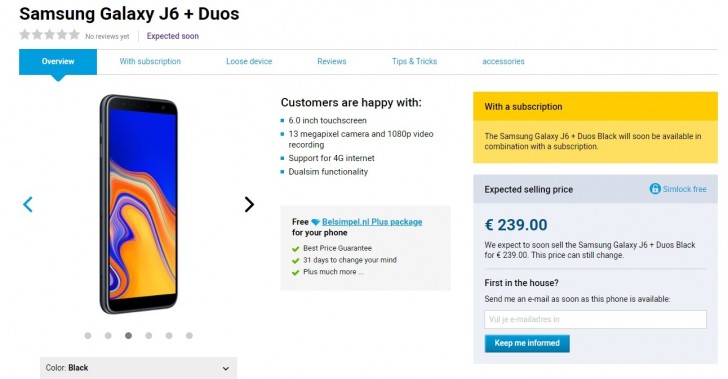Go to the accessories tab
728x379 pixels.
pos(503,61)
